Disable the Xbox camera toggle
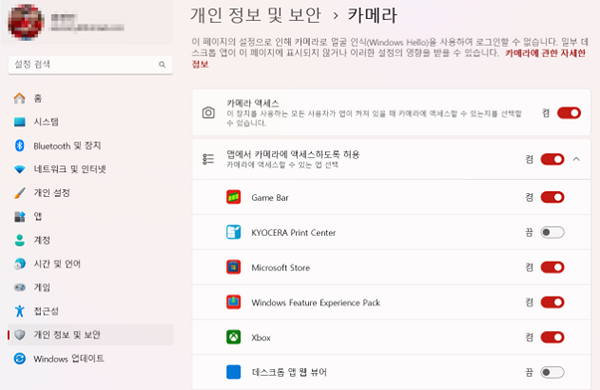This screenshot has height=390, width=600. [552, 337]
